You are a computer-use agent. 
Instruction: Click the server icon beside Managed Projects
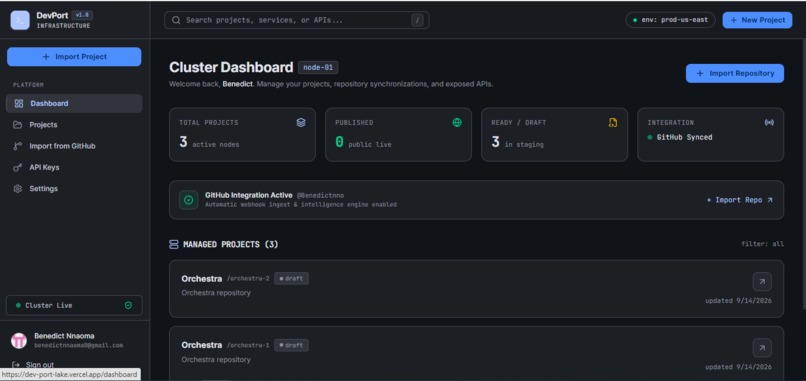(x=174, y=245)
